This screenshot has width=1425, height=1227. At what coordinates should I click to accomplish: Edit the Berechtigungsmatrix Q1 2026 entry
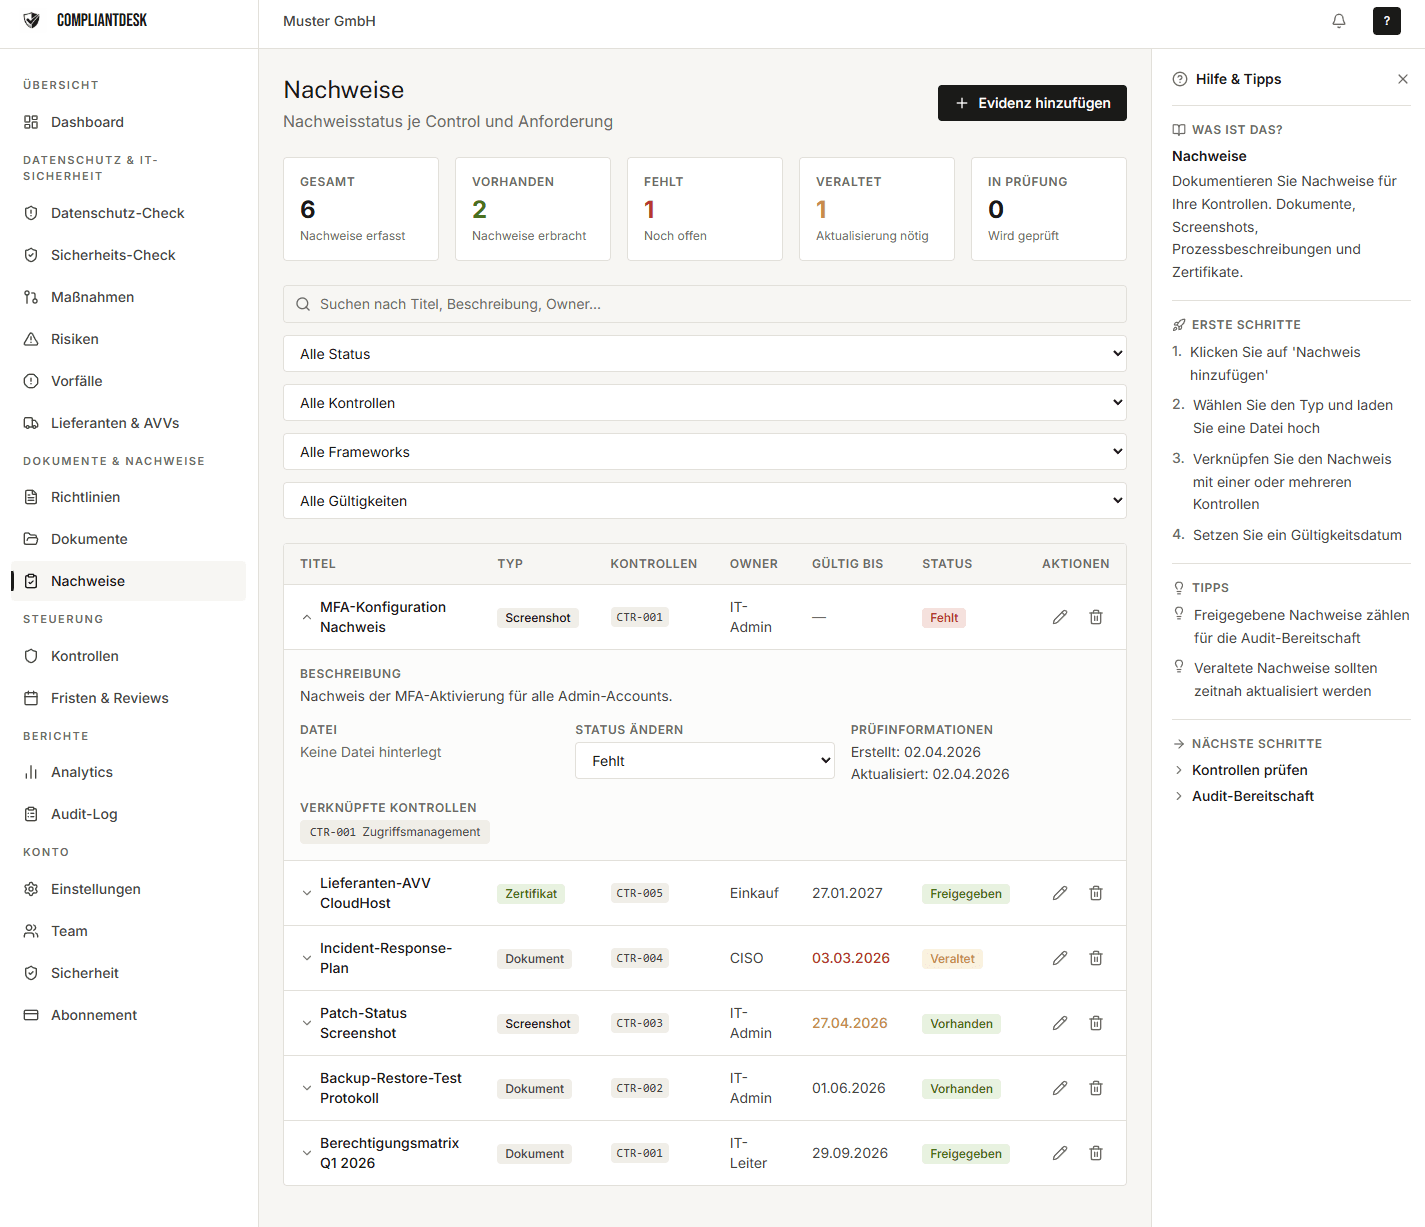(x=1059, y=1153)
